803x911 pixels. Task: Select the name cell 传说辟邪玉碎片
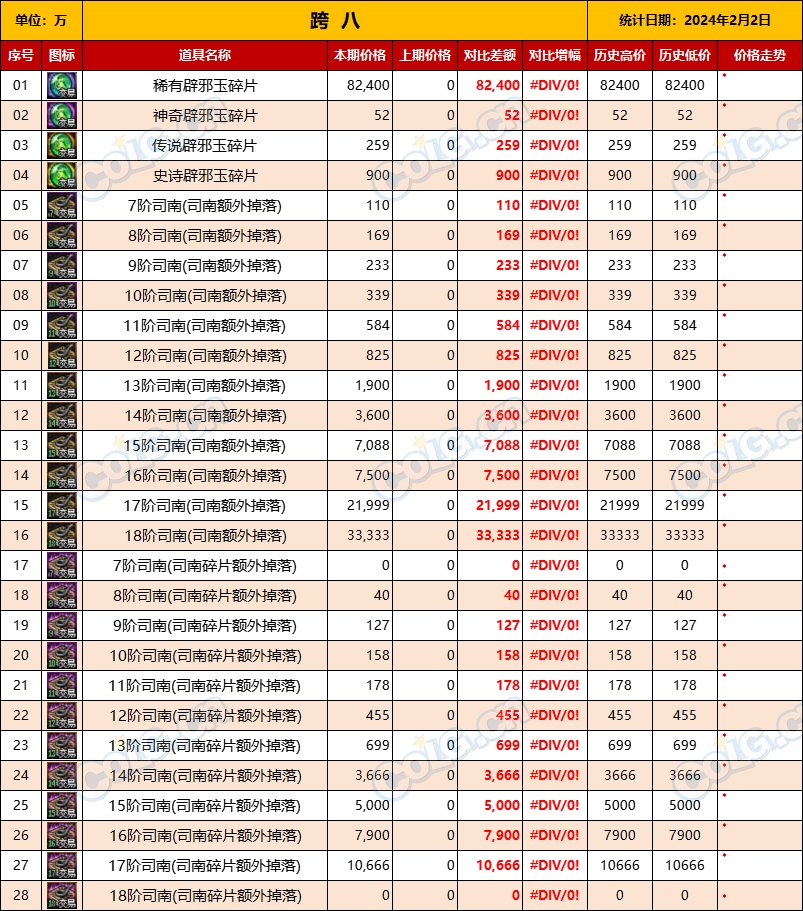click(x=205, y=145)
